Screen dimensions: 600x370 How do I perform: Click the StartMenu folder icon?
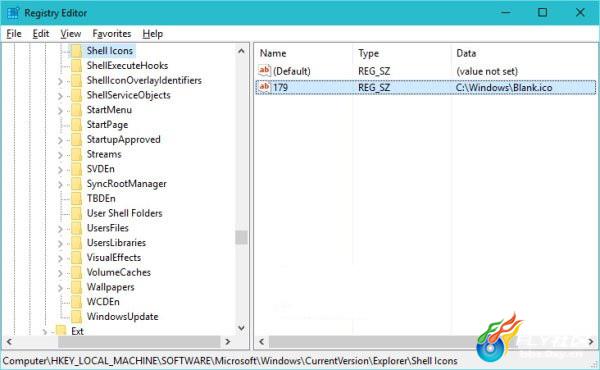pyautogui.click(x=77, y=110)
